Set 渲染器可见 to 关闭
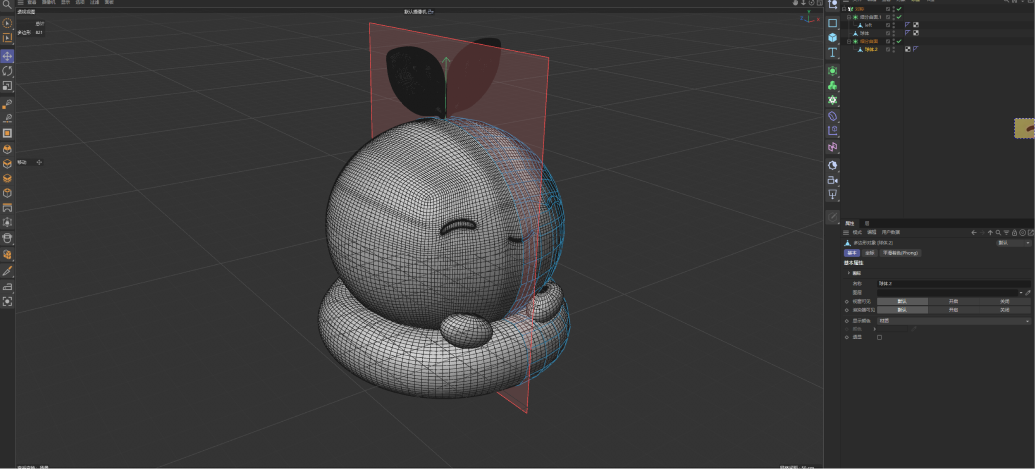1035x469 pixels. [1005, 310]
